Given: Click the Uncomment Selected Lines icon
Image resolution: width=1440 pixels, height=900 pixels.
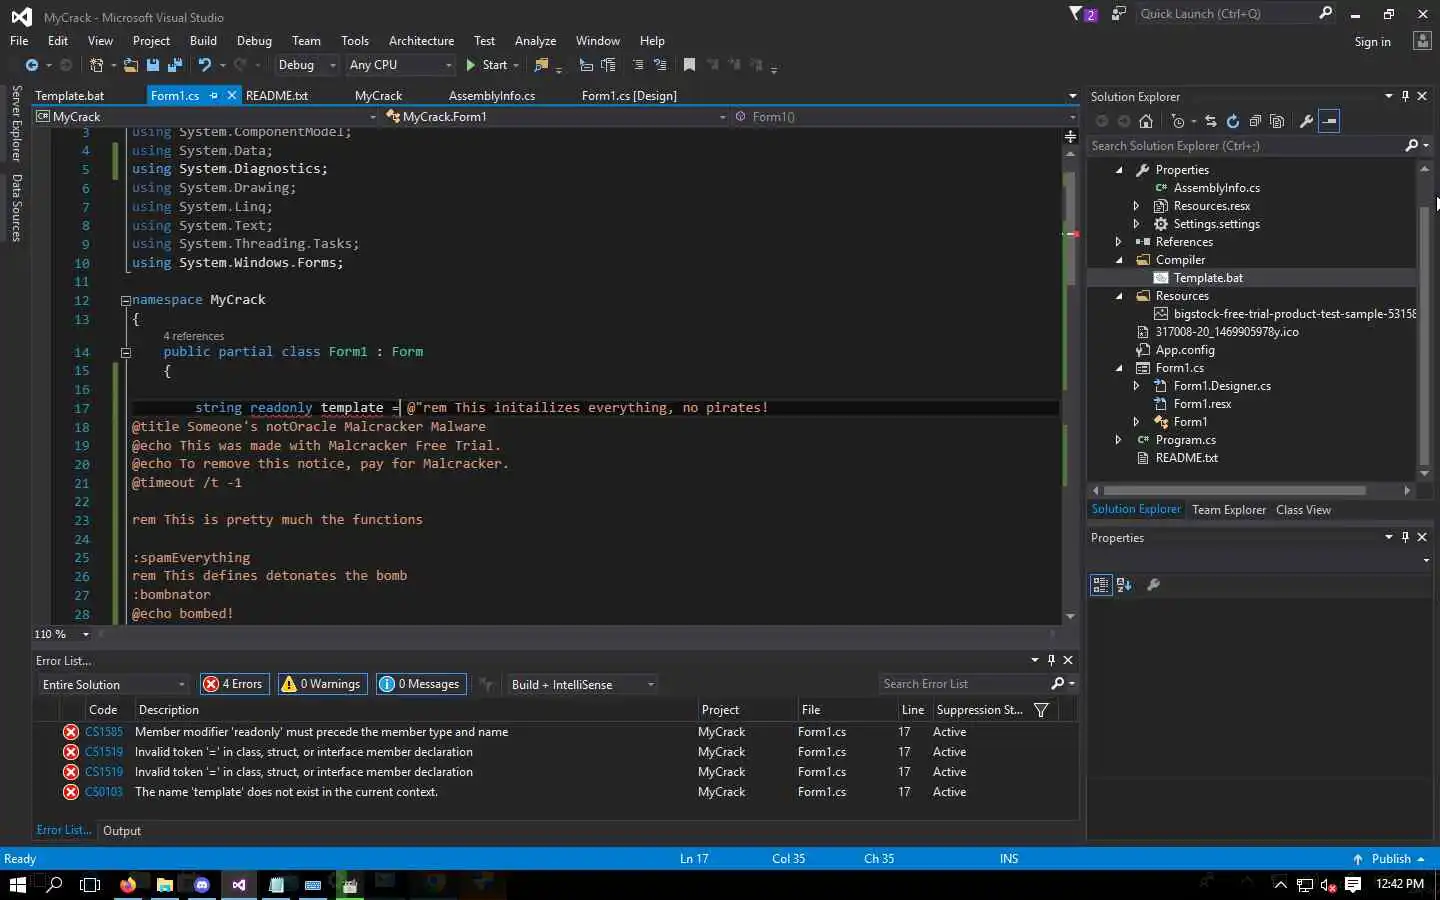Looking at the screenshot, I should (x=660, y=65).
